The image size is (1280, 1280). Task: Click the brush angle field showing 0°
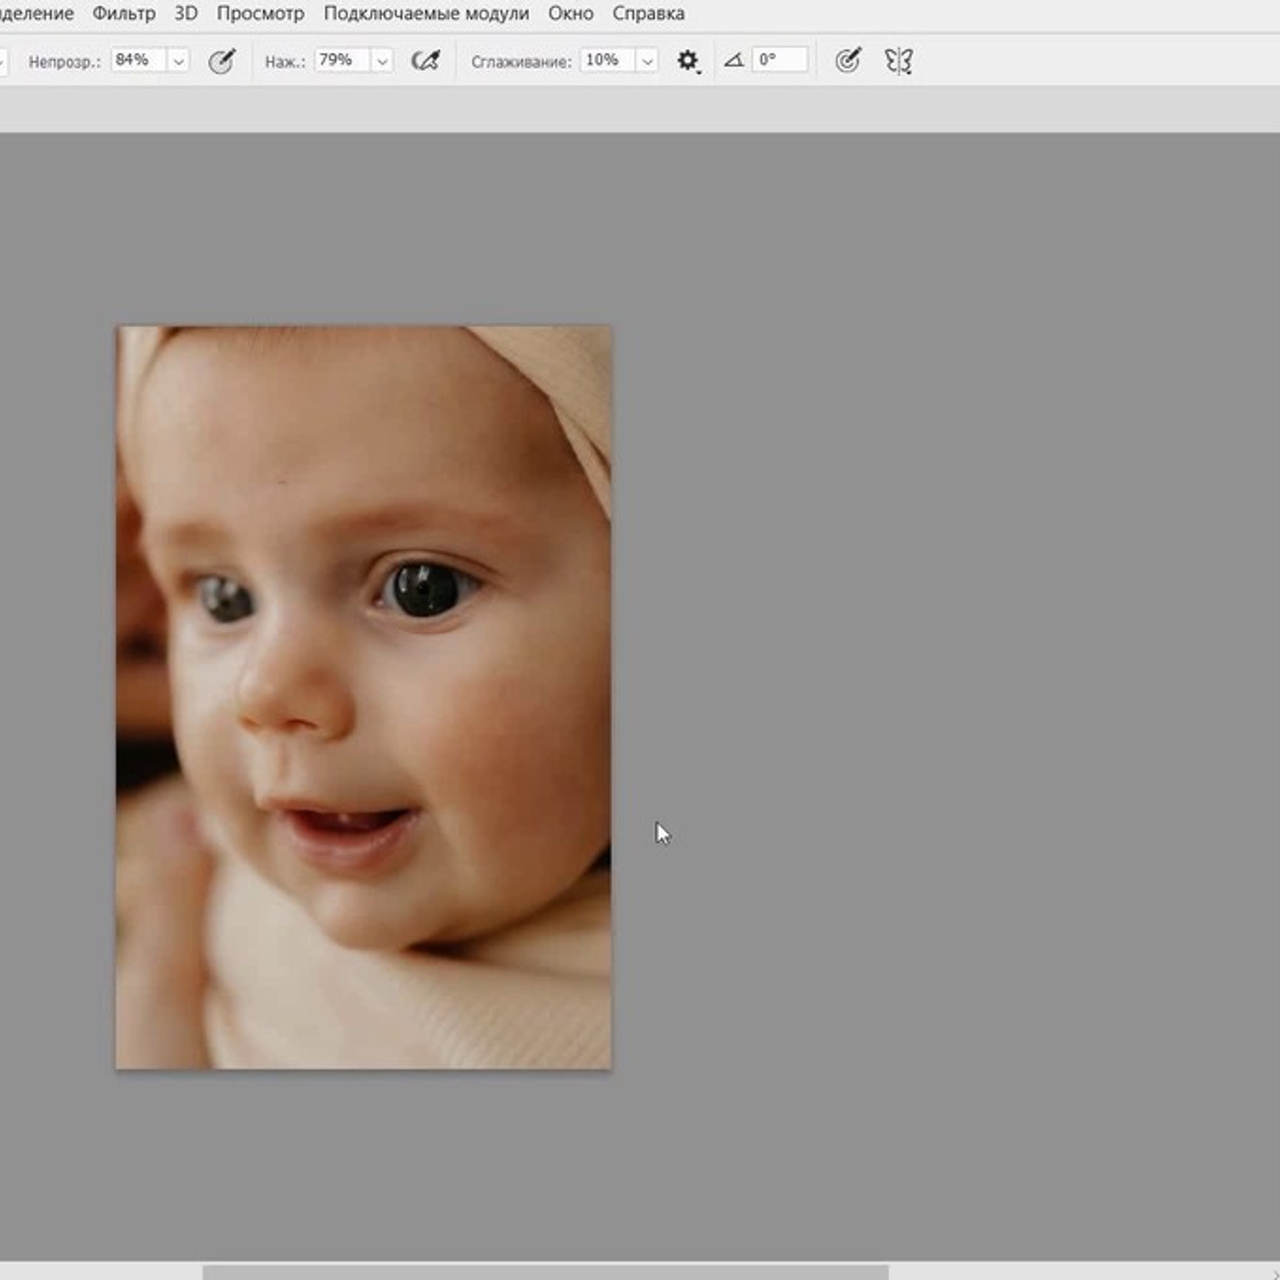pyautogui.click(x=779, y=60)
